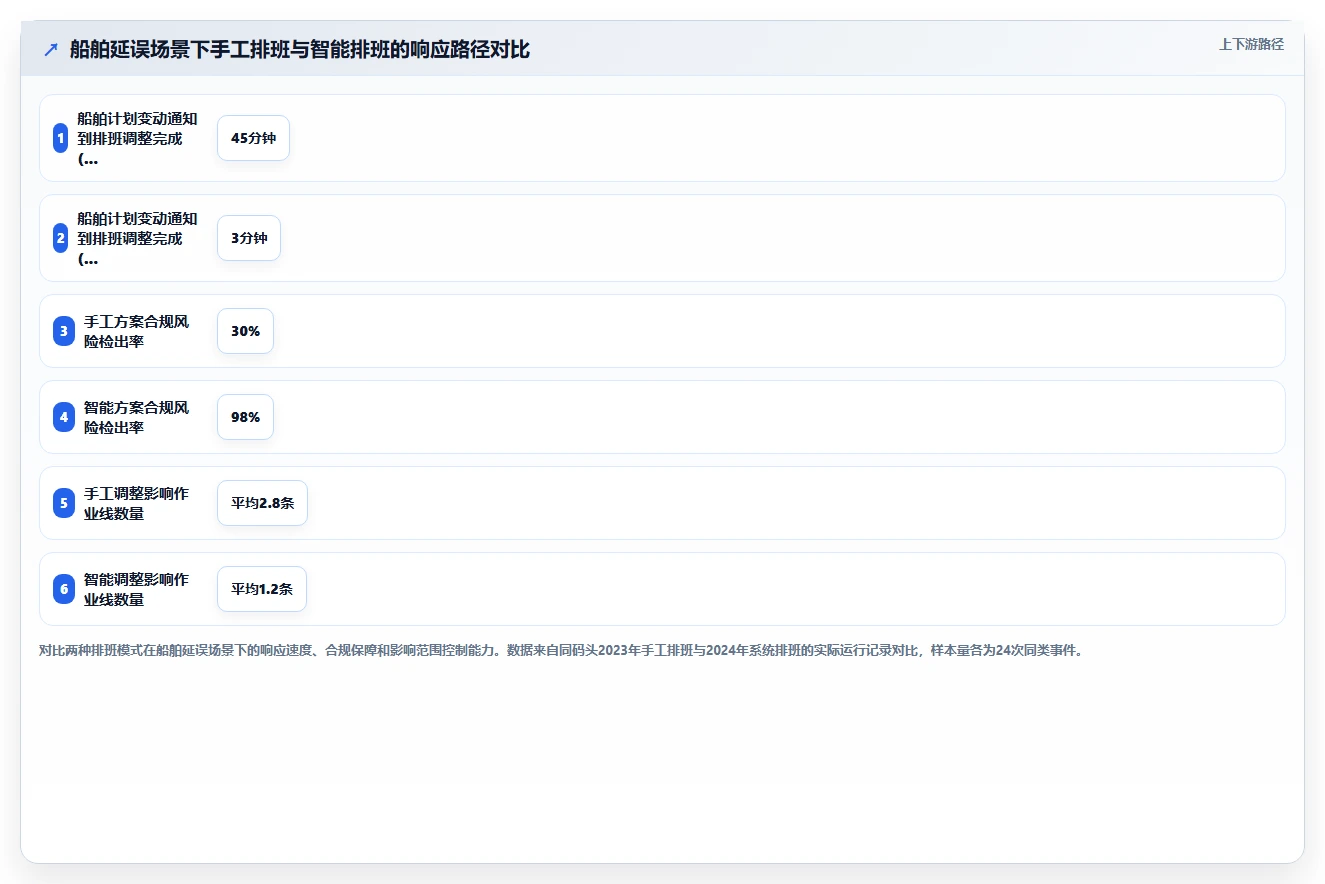Screen dimensions: 1325x884
Task: Select the number 2 step badge
Action: pos(61,238)
